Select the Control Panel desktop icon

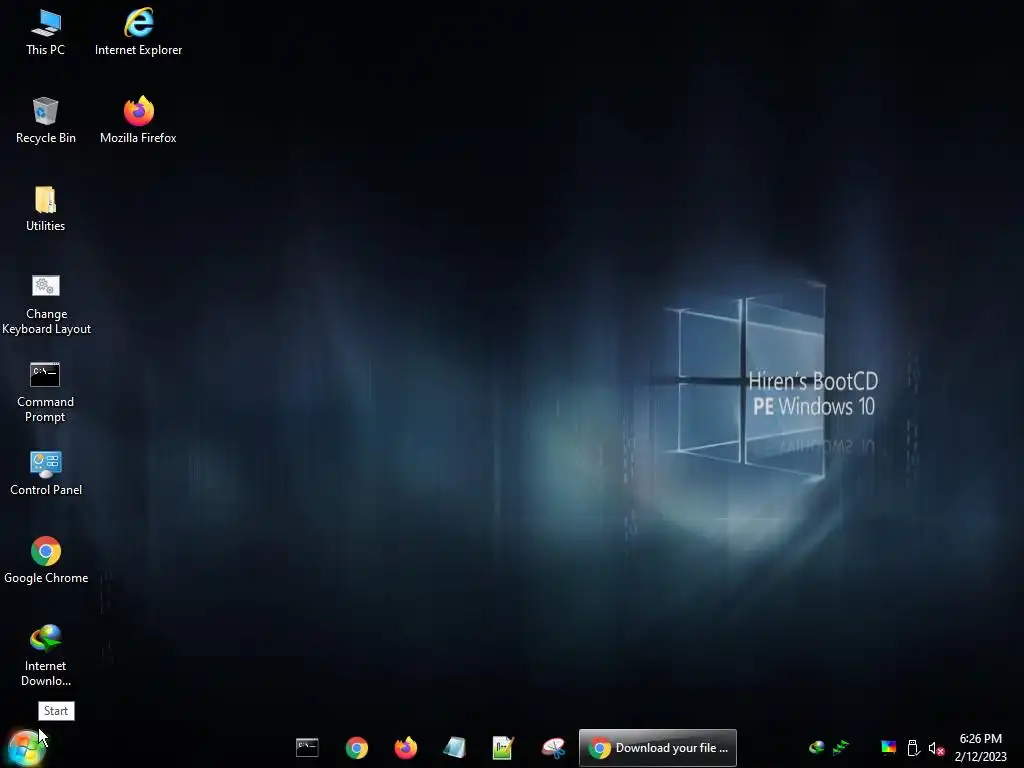(x=46, y=473)
